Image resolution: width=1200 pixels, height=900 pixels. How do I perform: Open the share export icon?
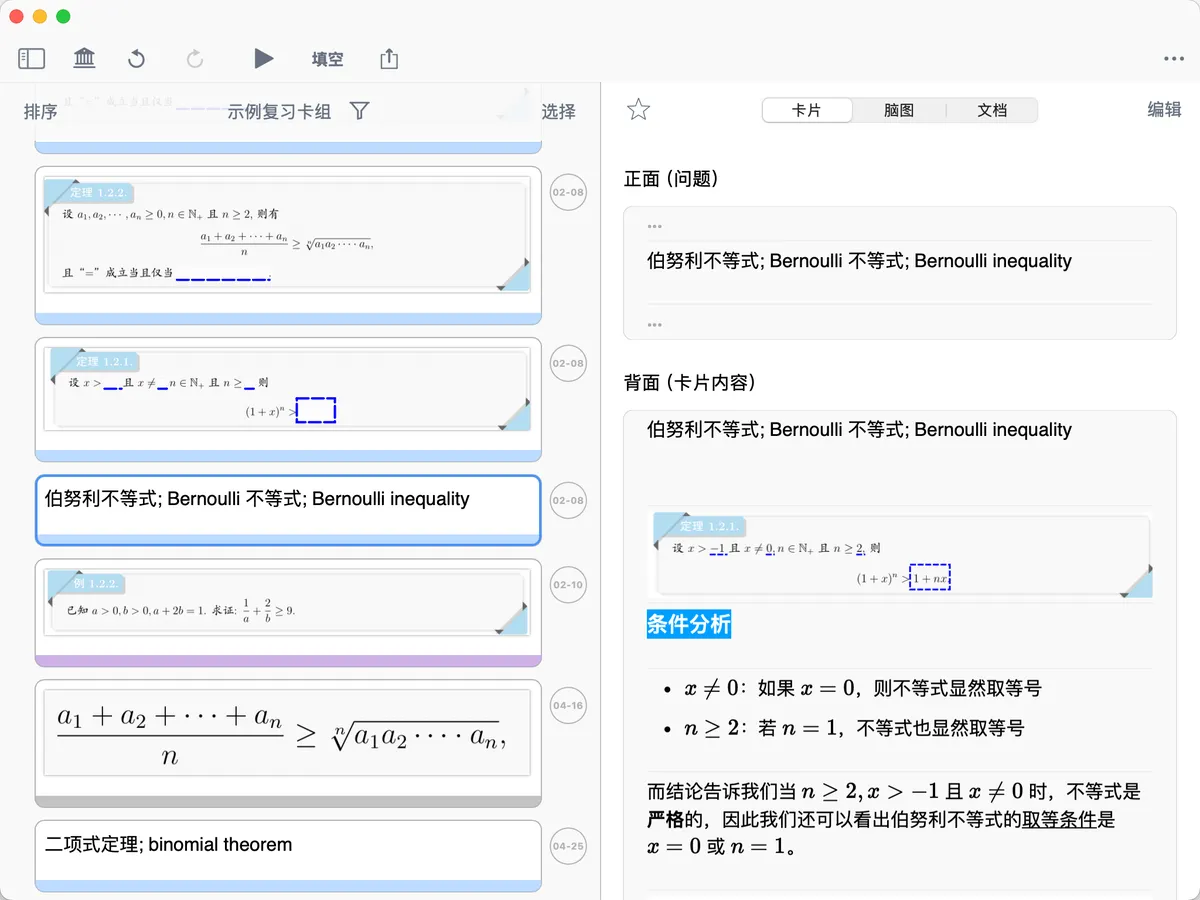click(x=389, y=59)
